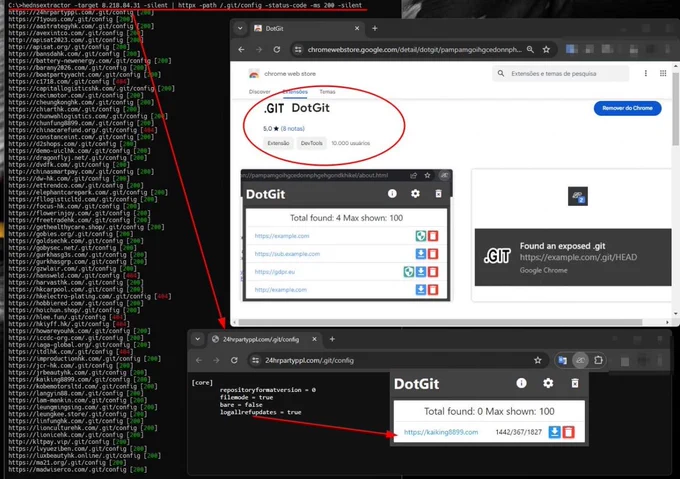
Task: Open the (8 notas) ratings link
Action: [x=293, y=129]
